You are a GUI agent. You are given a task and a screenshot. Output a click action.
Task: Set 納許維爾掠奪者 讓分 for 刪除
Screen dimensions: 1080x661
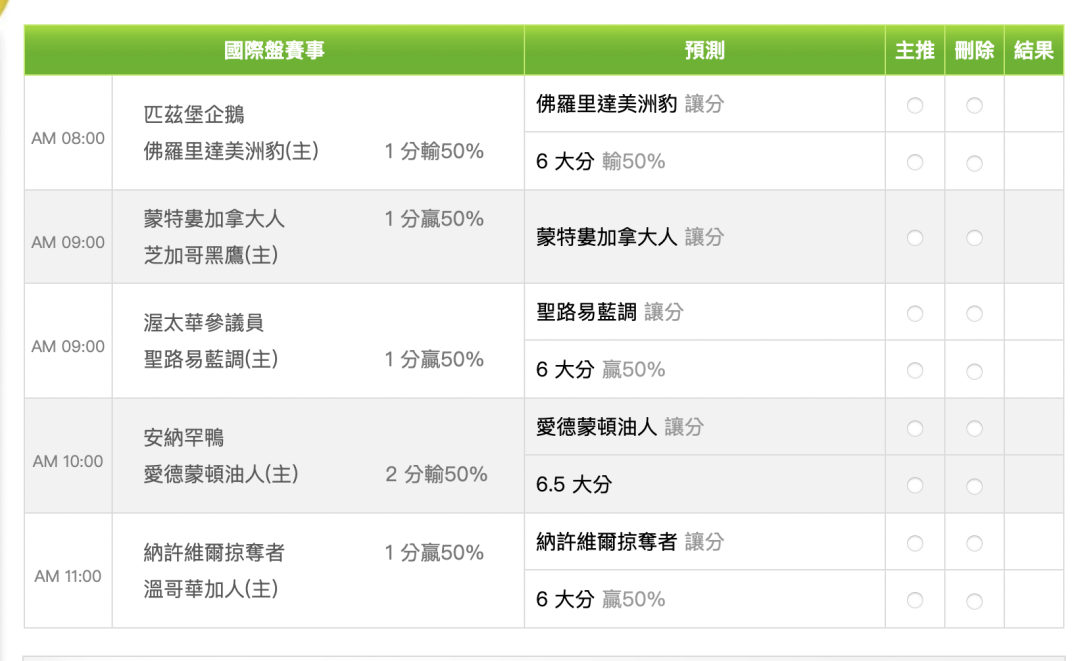(x=974, y=543)
